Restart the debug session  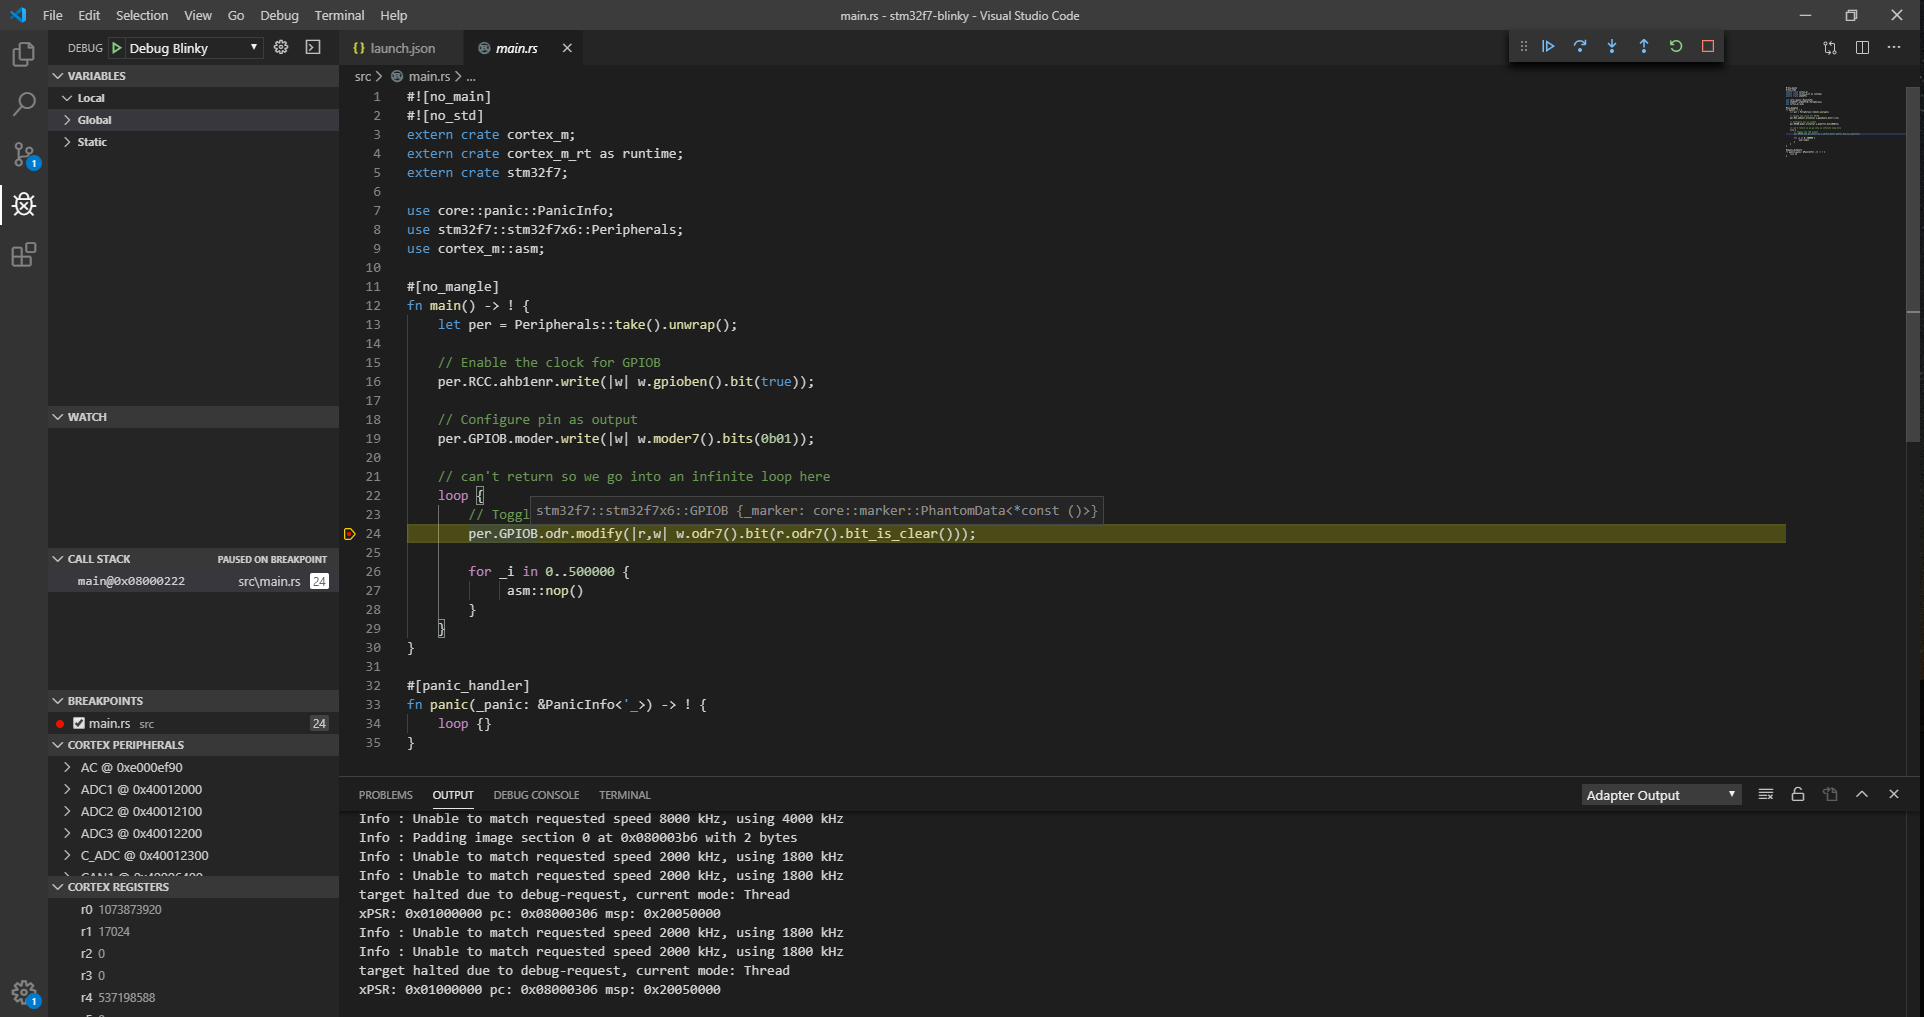click(1676, 46)
